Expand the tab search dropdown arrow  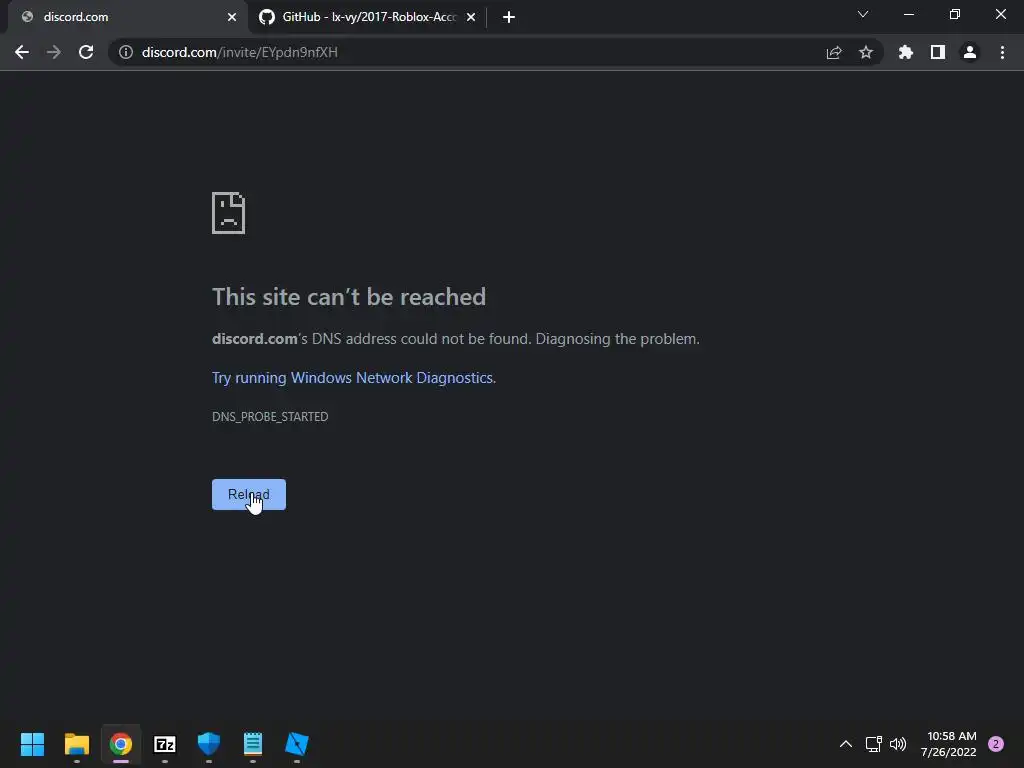[x=863, y=14]
